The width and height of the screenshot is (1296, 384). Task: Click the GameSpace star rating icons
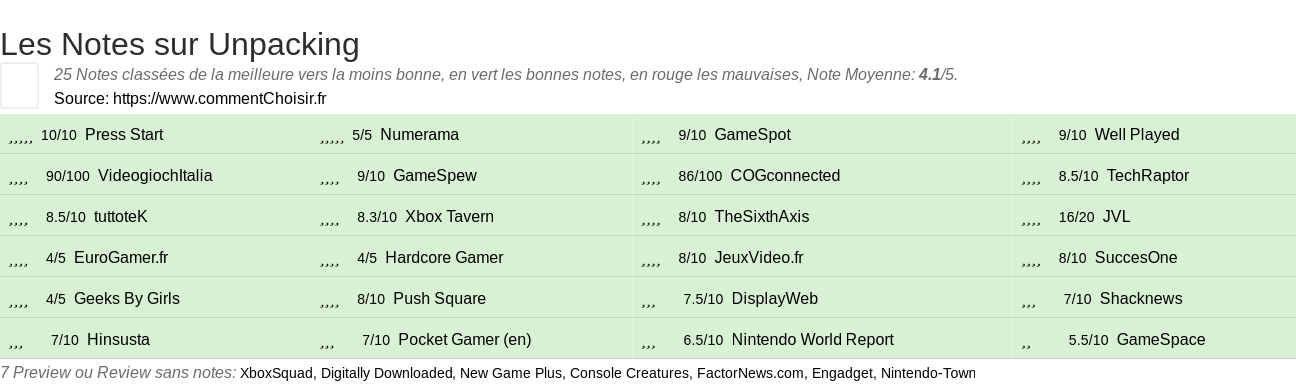(1027, 343)
